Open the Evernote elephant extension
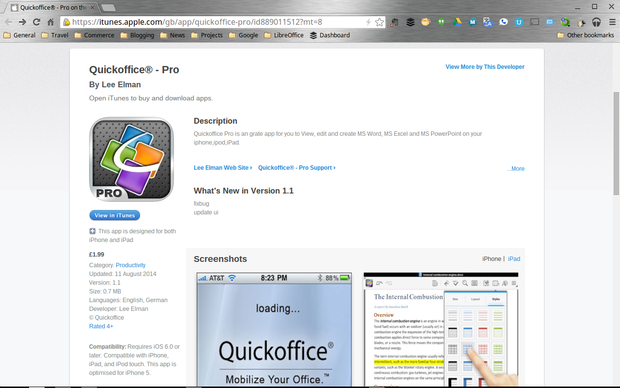 point(395,22)
